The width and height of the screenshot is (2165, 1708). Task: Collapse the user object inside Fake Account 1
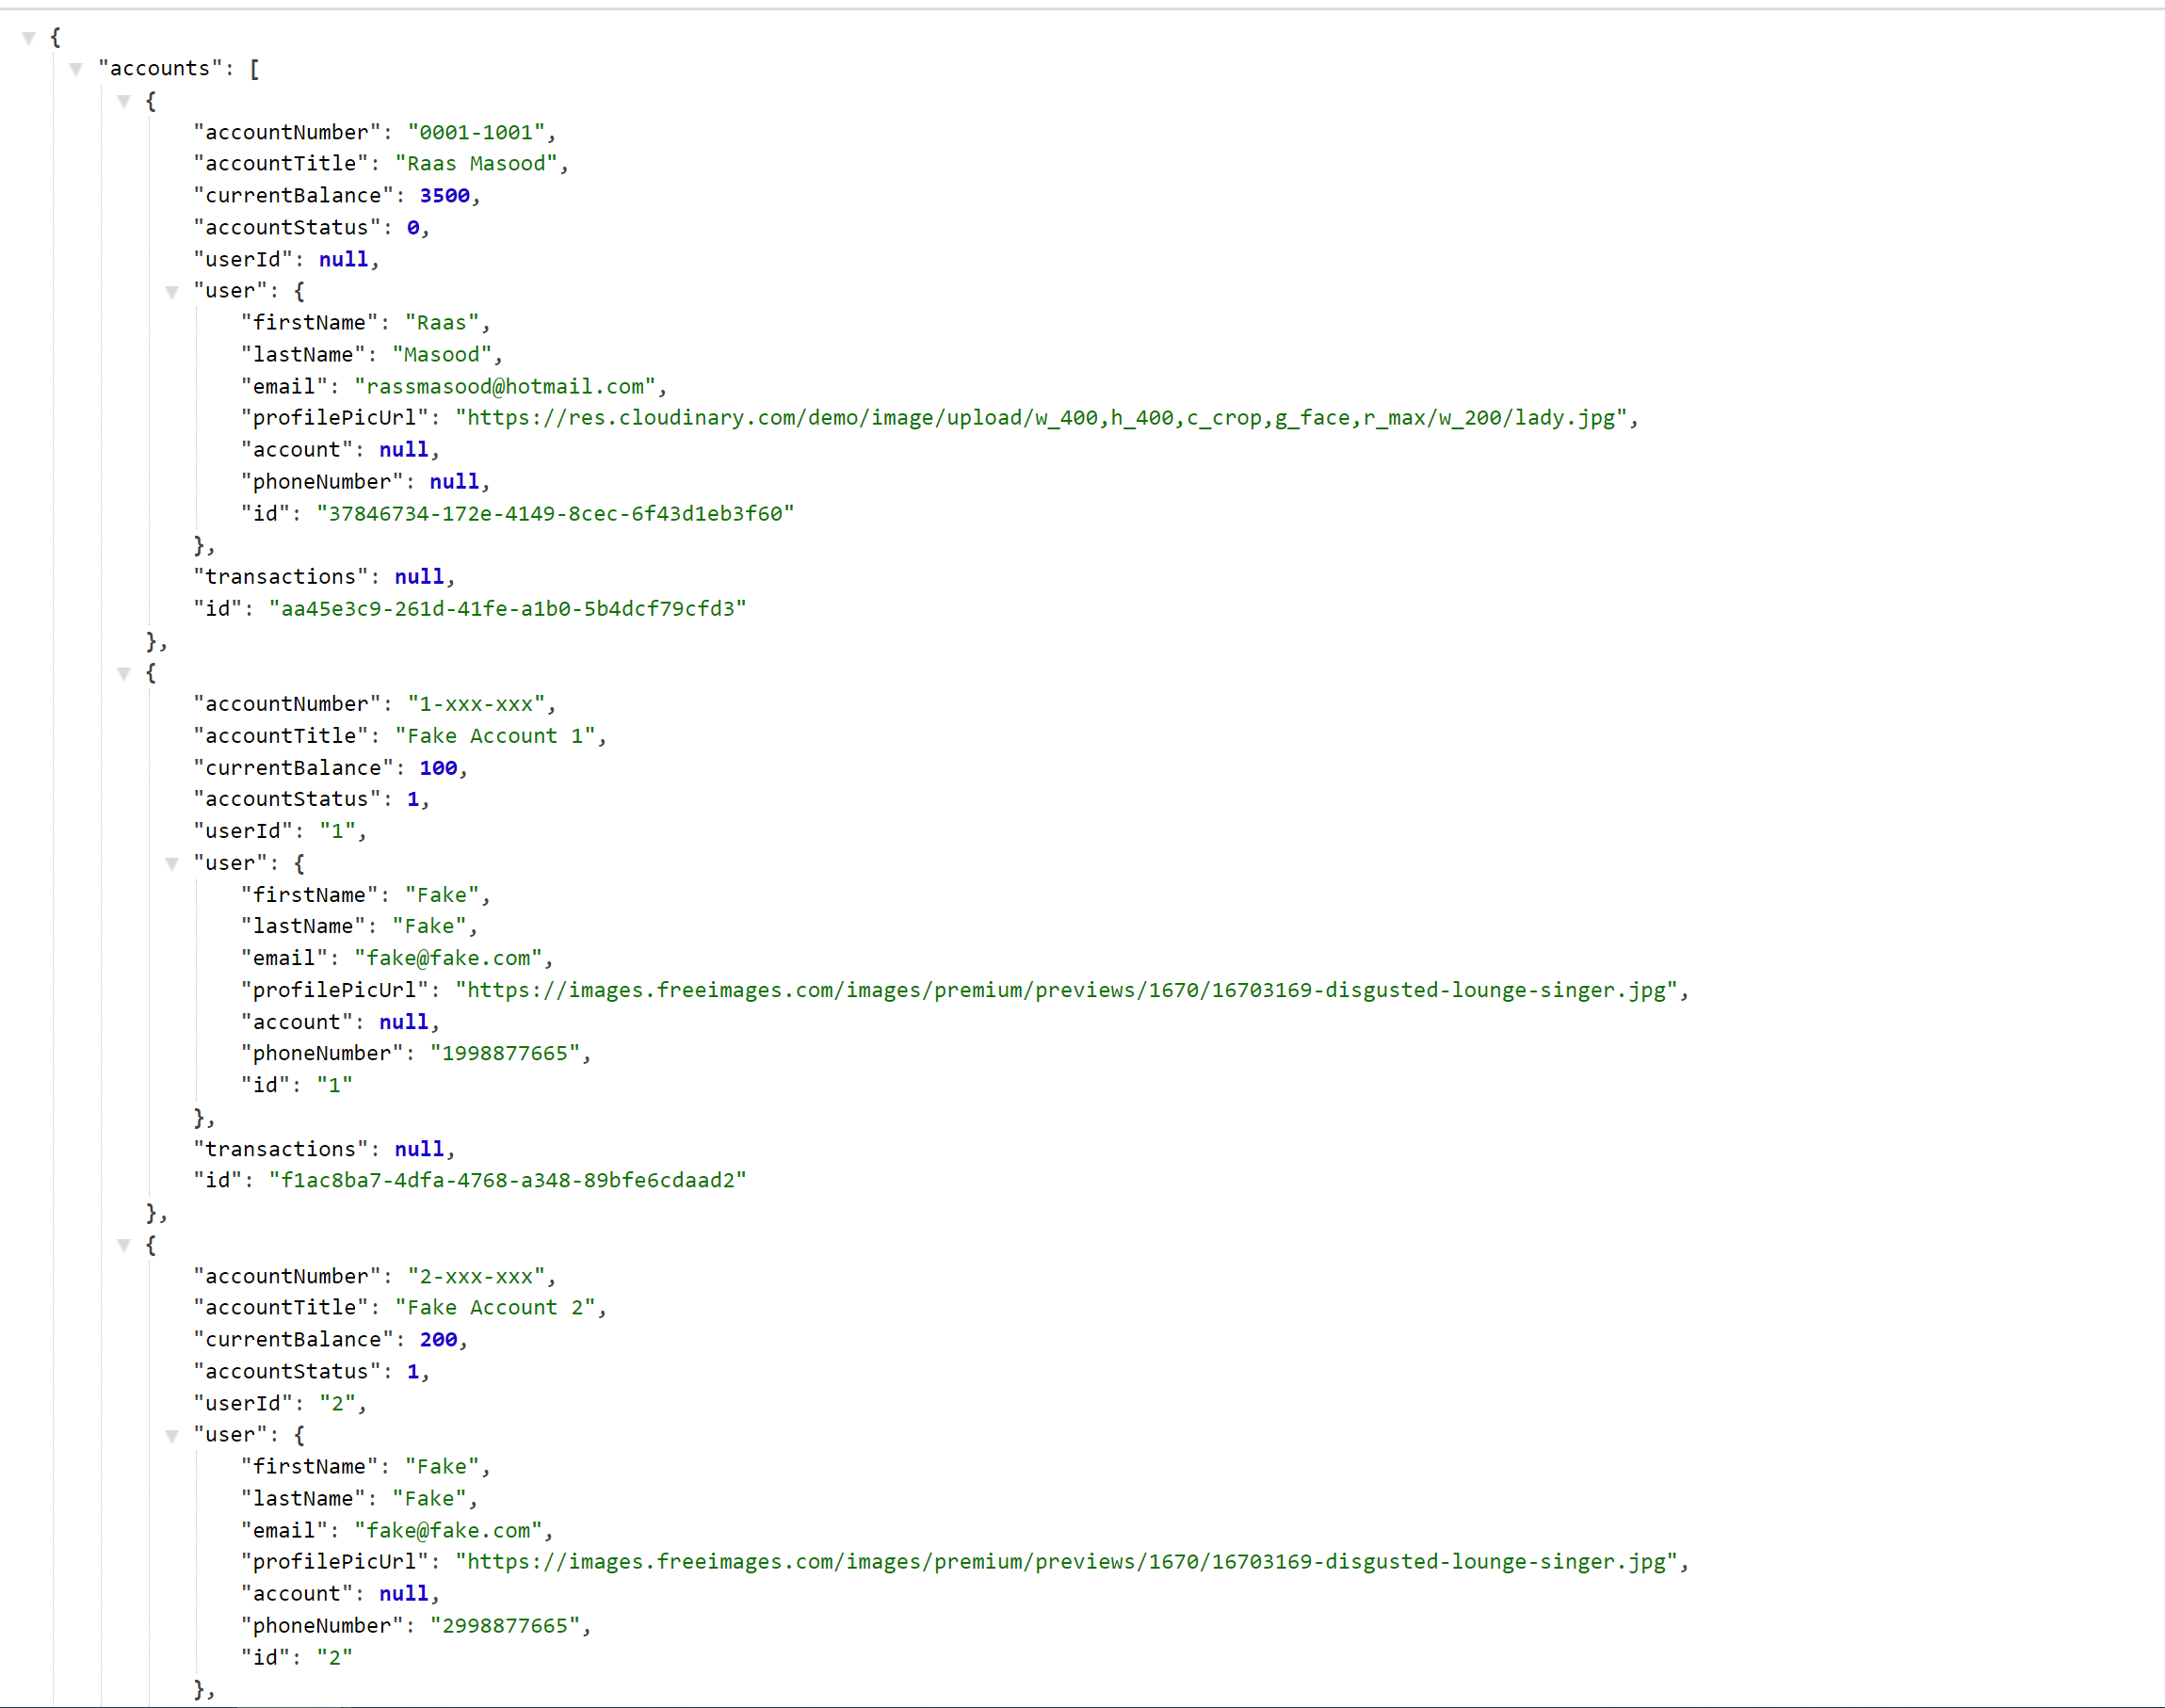coord(173,864)
